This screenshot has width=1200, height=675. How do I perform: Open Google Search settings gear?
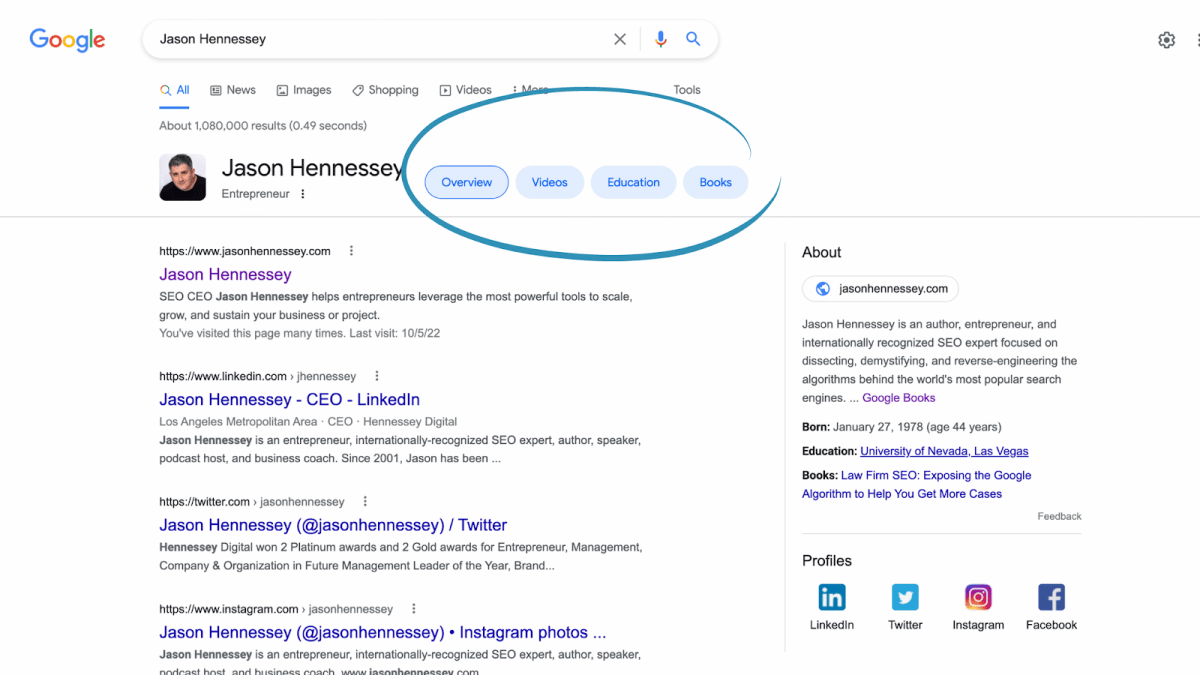click(1166, 39)
